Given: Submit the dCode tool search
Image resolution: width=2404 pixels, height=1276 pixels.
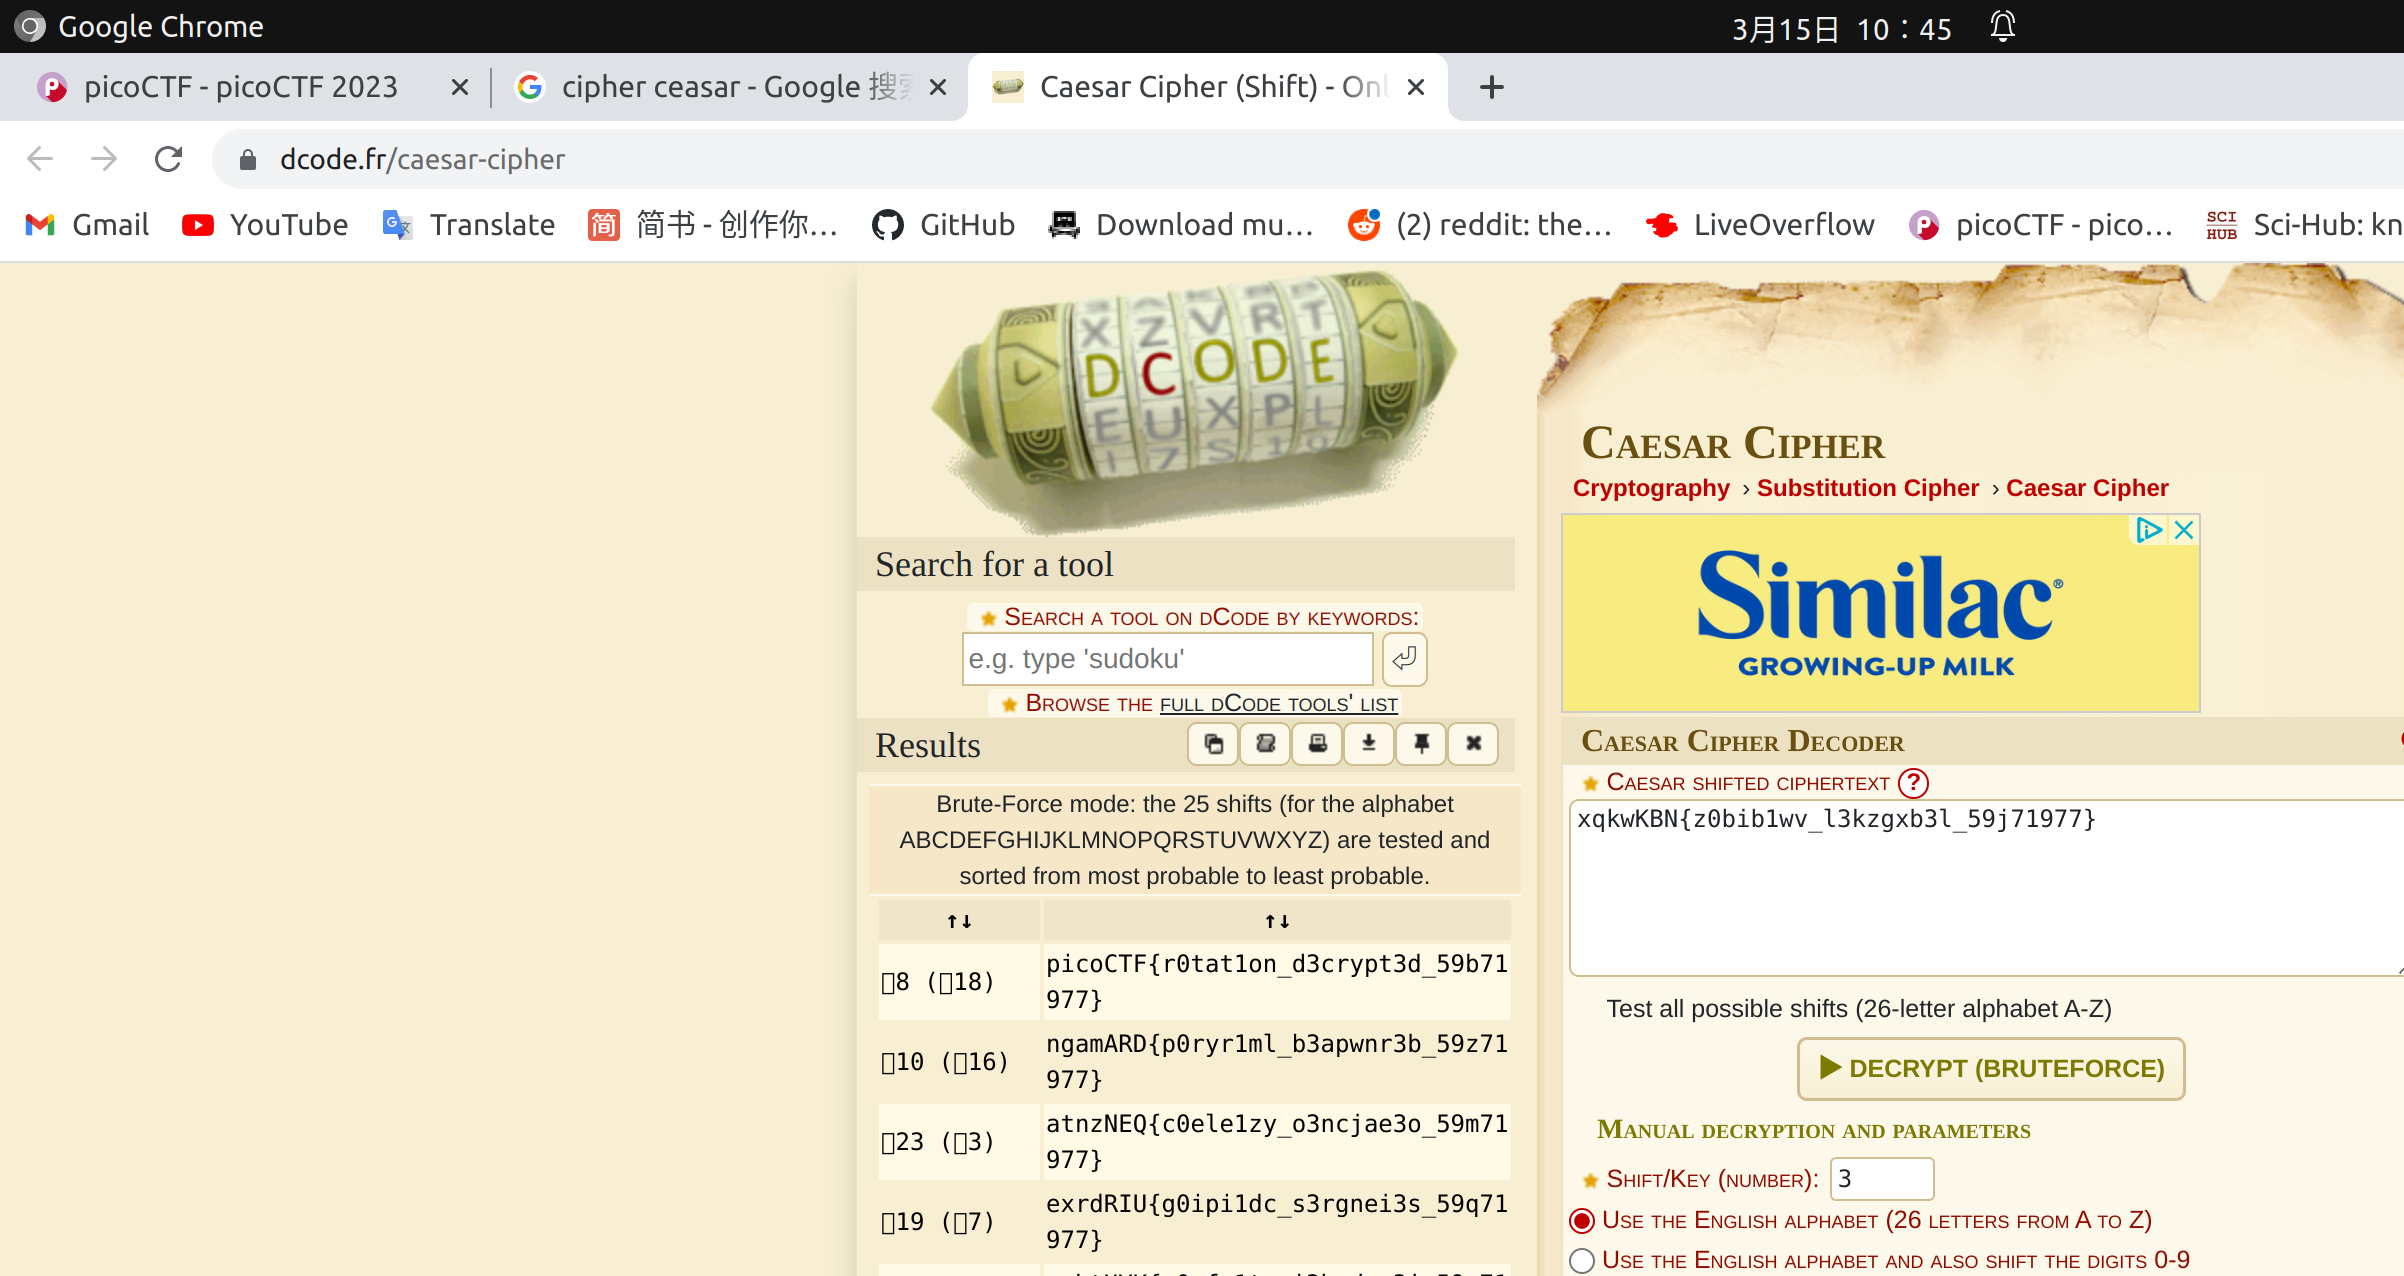Looking at the screenshot, I should 1404,659.
